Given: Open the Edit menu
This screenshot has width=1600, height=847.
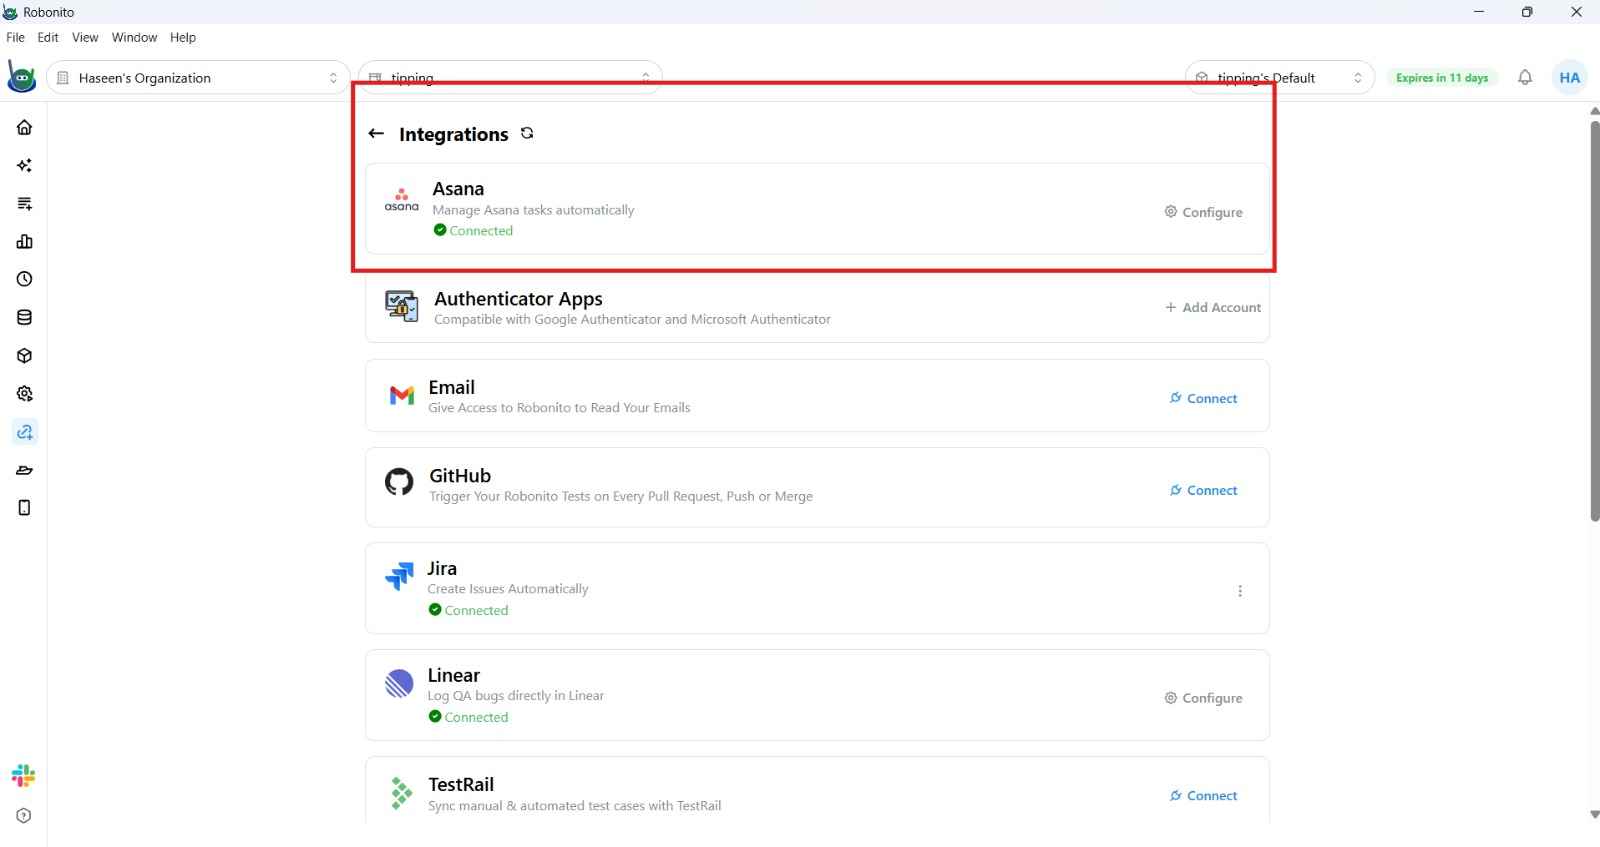Looking at the screenshot, I should point(48,37).
